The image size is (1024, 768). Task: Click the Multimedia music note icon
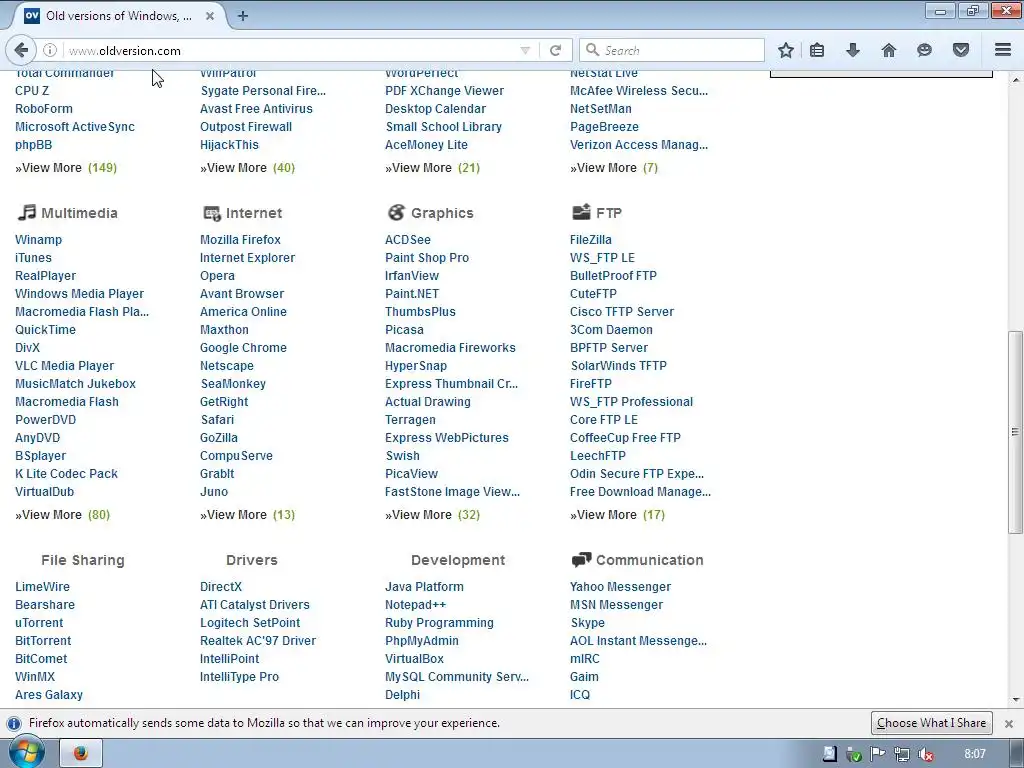coord(27,212)
